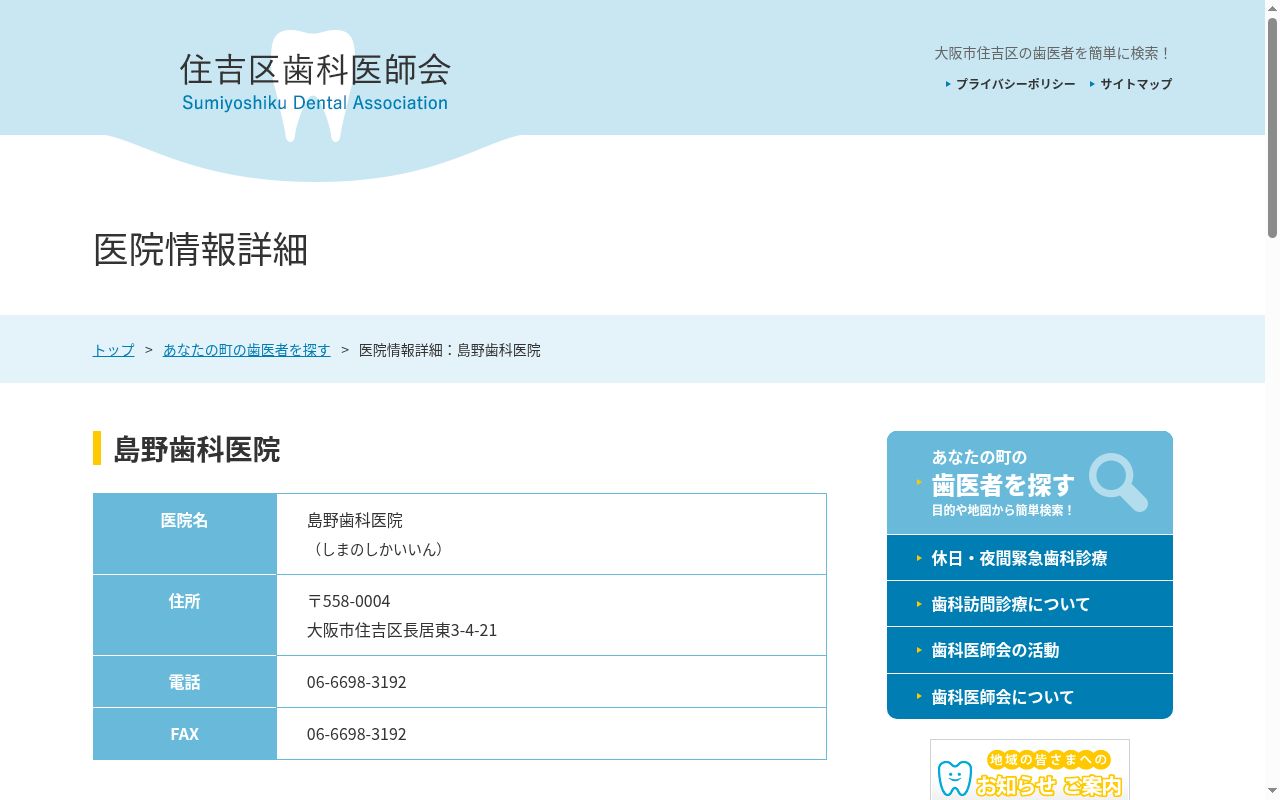1280x800 pixels.
Task: Click the tooth mascot icon in the banner
Action: [x=954, y=778]
